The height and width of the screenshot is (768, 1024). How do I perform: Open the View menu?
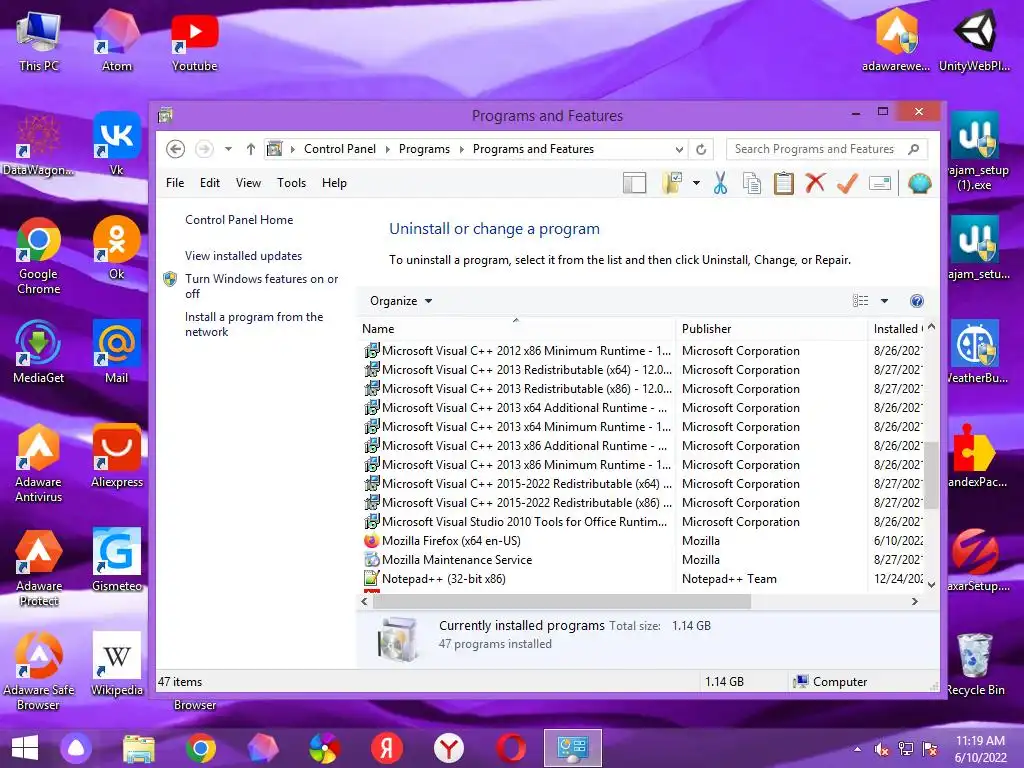pyautogui.click(x=248, y=183)
